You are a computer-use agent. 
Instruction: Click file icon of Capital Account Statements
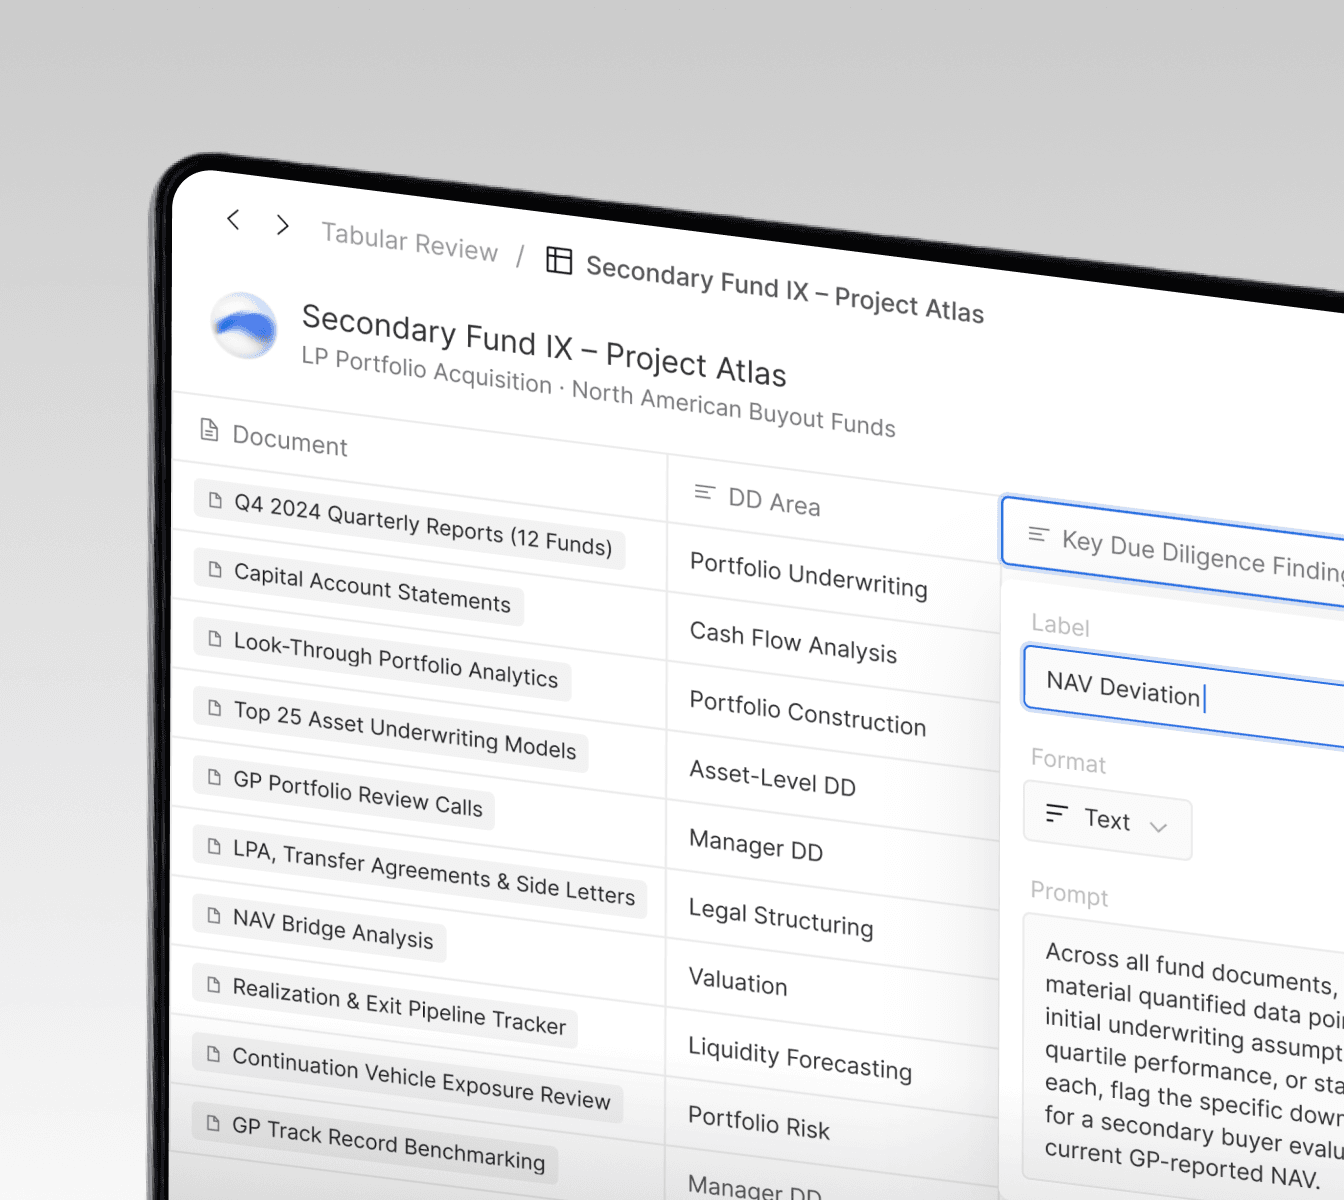(215, 570)
